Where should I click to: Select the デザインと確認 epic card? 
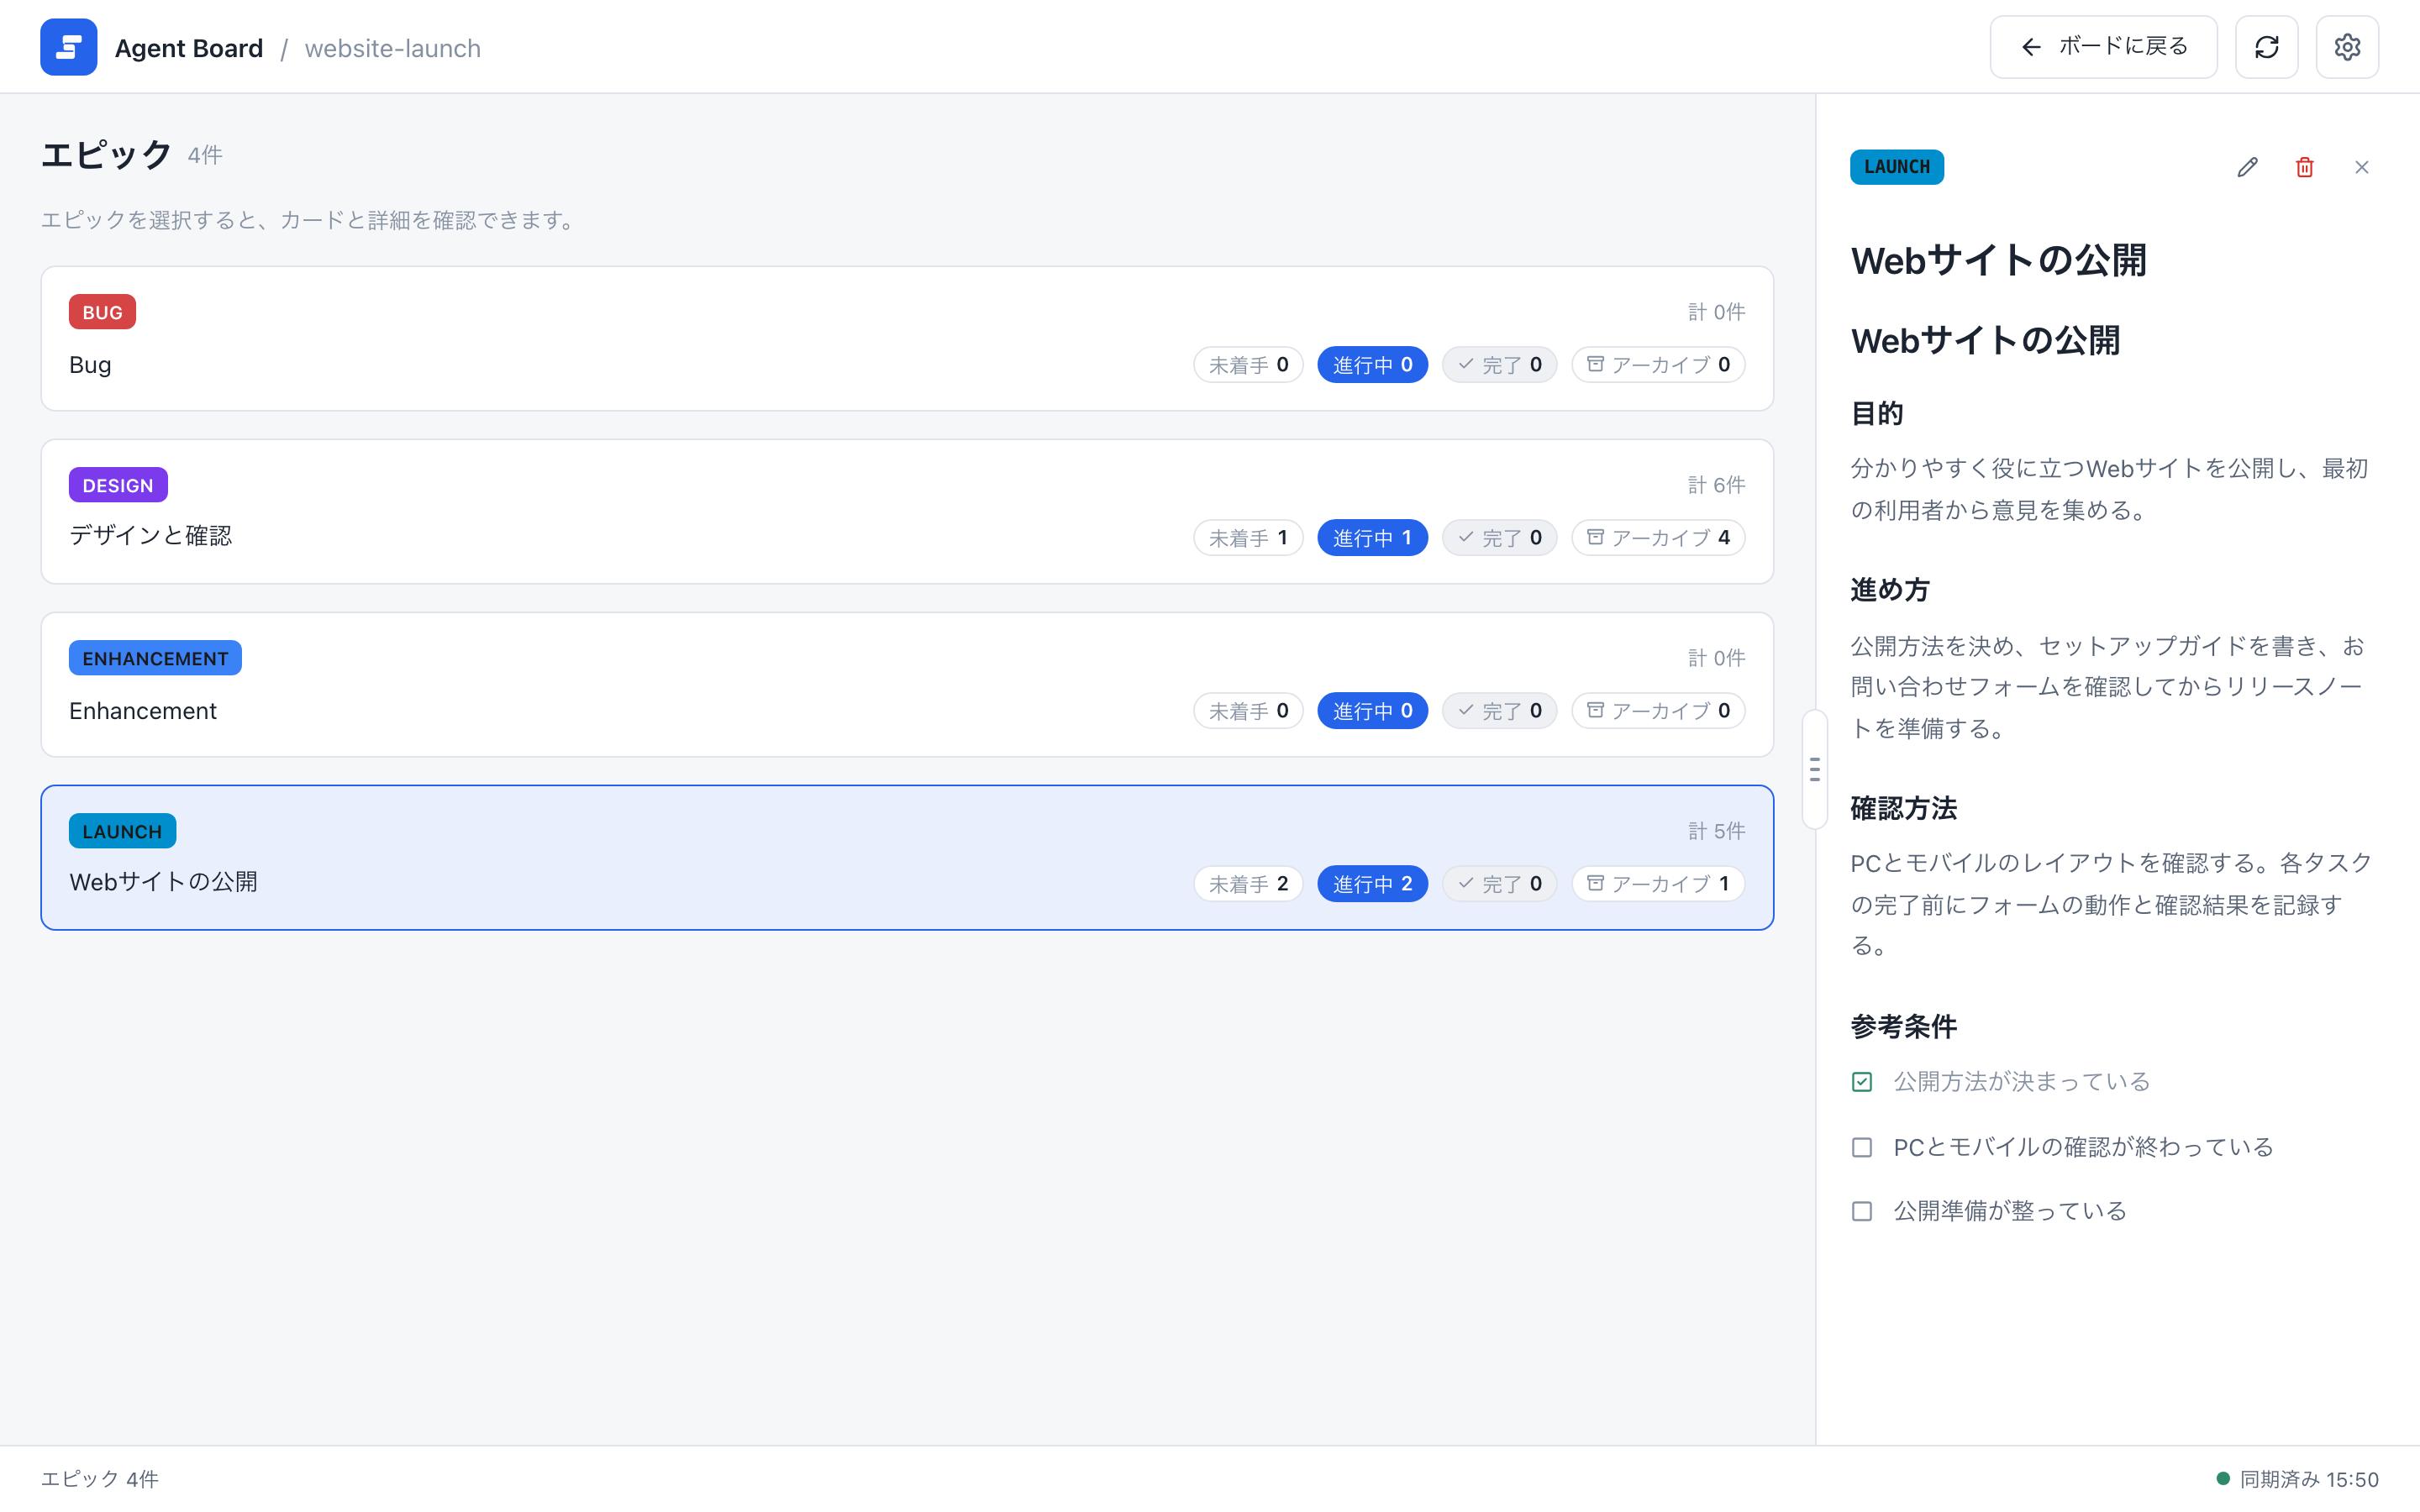[907, 511]
